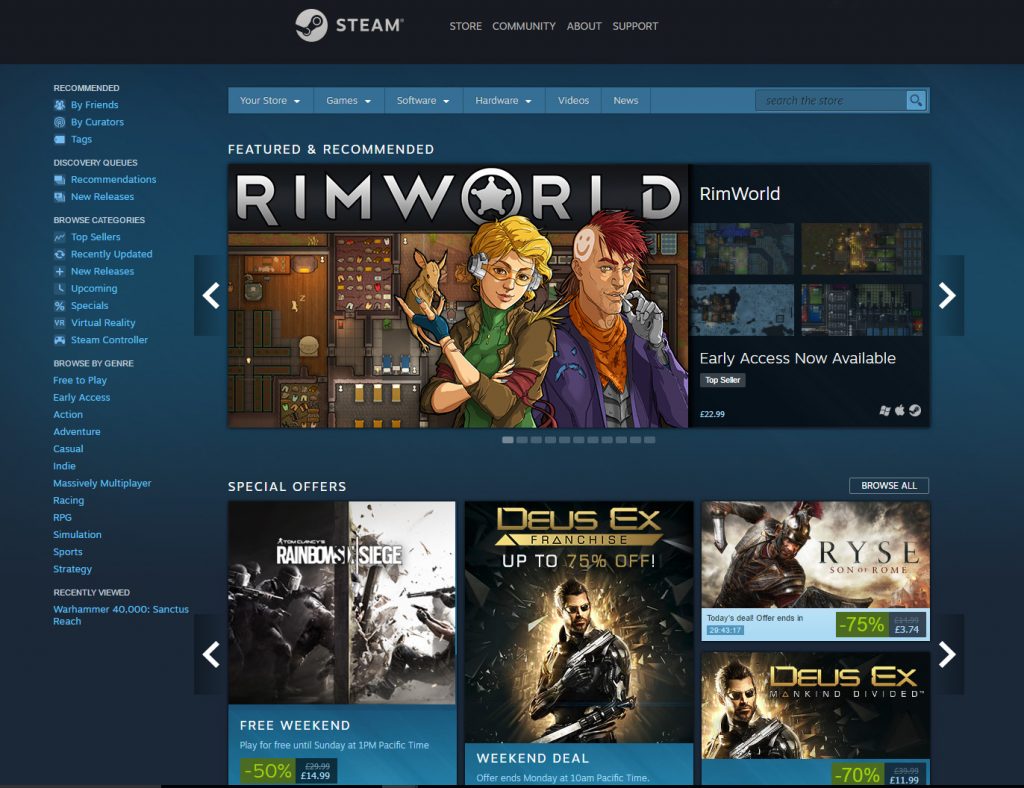1024x788 pixels.
Task: Browse the Indie genre
Action: (x=64, y=465)
